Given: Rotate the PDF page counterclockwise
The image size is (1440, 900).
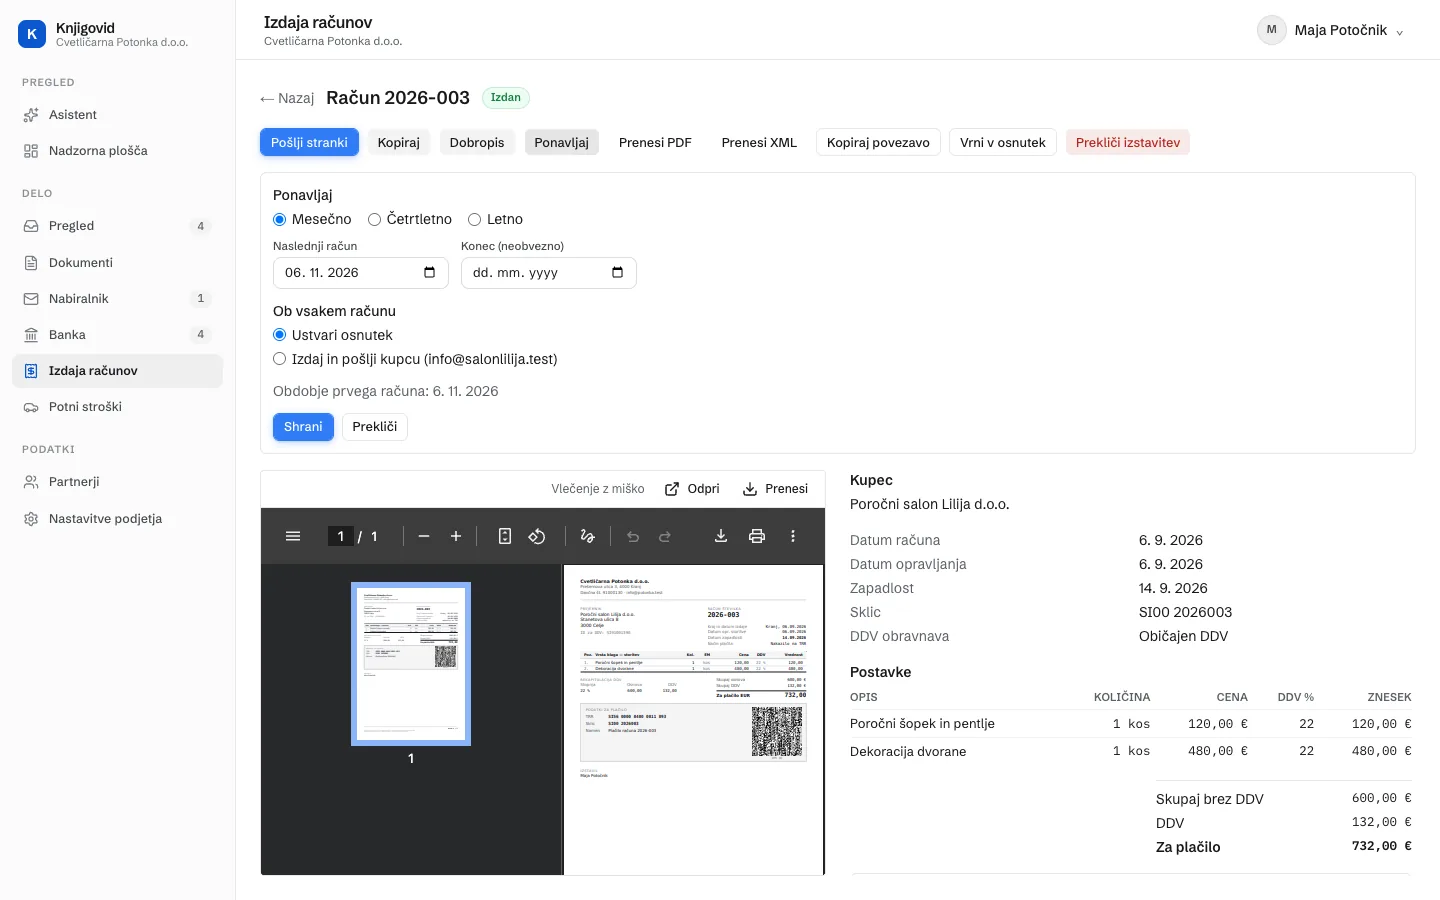Looking at the screenshot, I should (x=537, y=536).
